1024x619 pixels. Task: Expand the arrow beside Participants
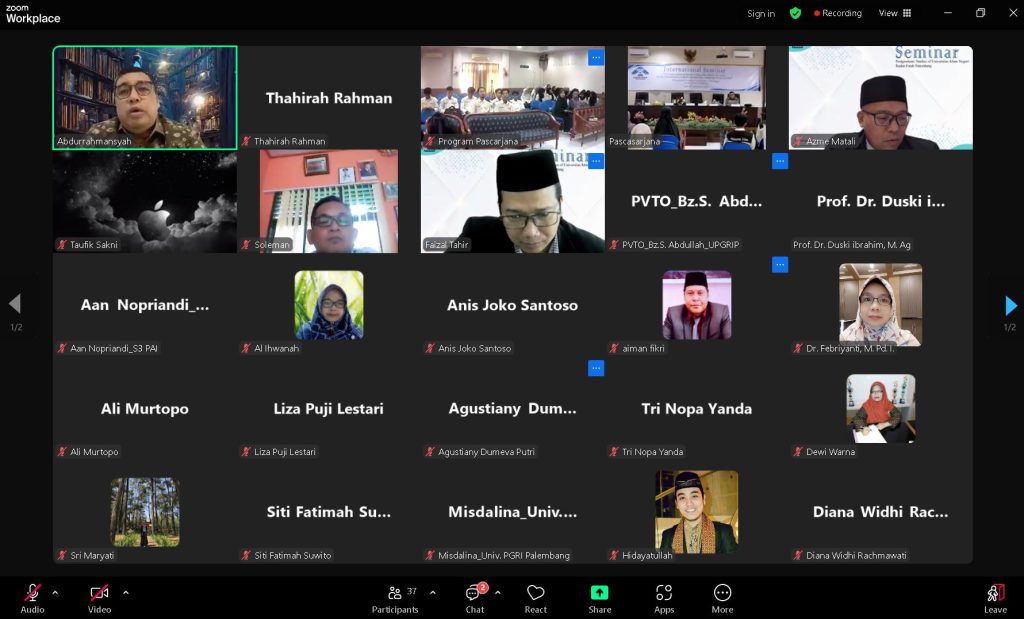tap(432, 593)
